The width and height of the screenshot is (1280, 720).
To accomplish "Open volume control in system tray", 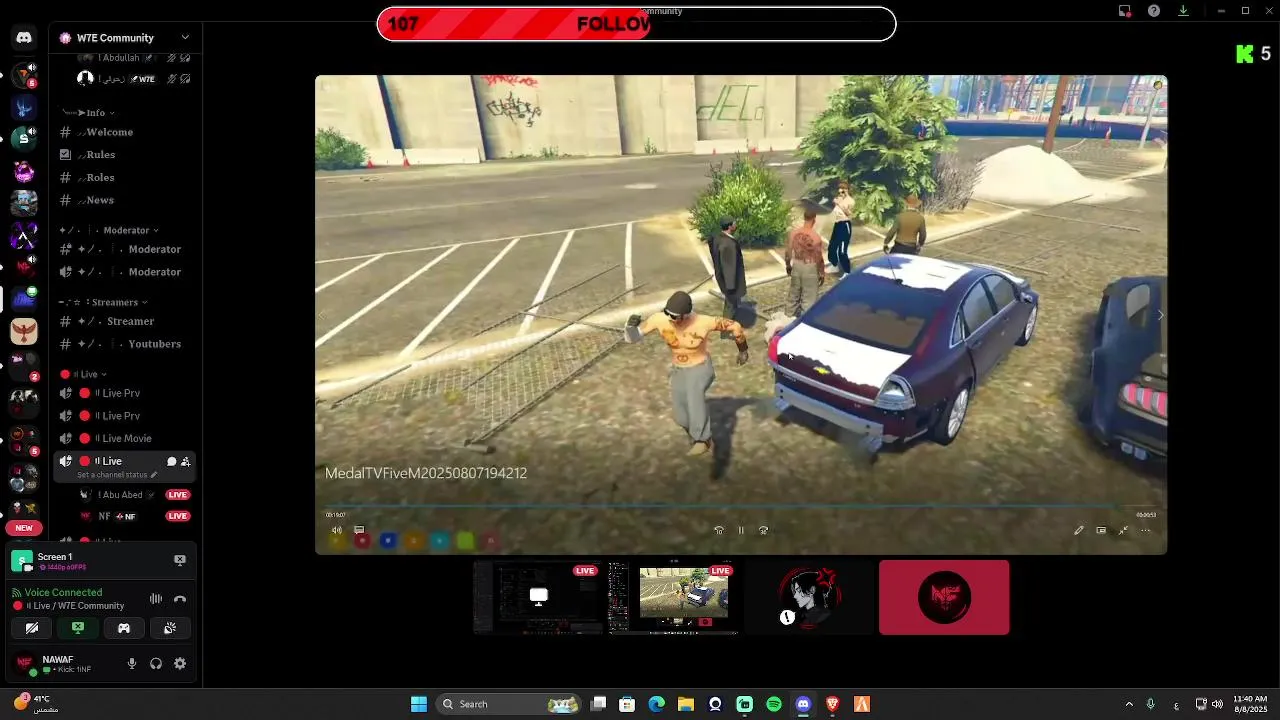I will (1218, 704).
